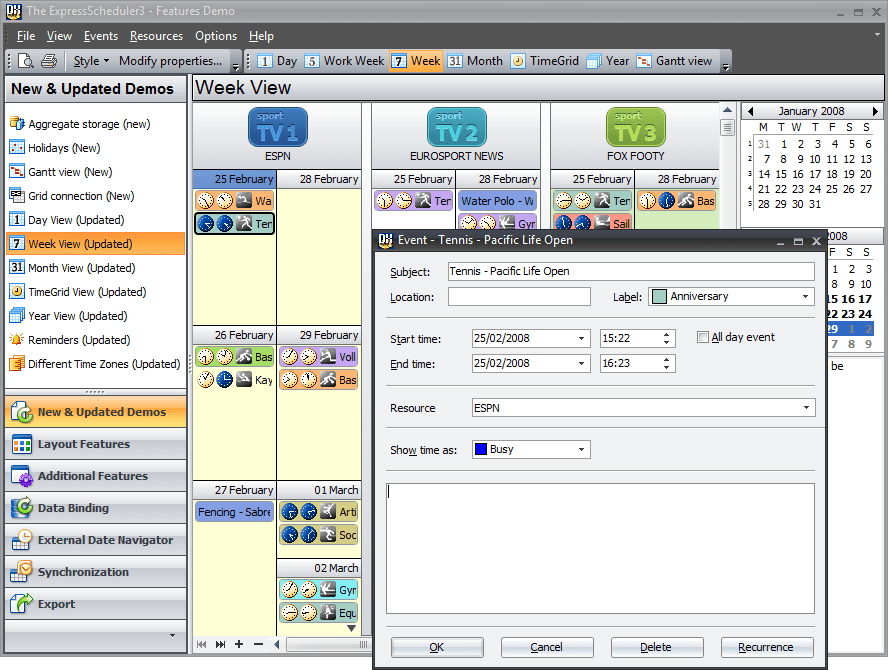
Task: Click the Subject input field
Action: [x=631, y=271]
